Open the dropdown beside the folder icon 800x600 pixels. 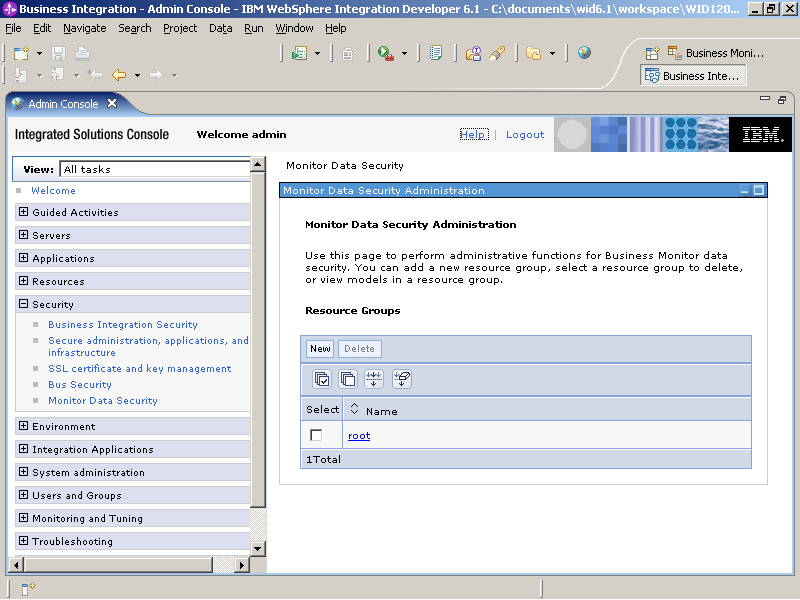[x=552, y=53]
